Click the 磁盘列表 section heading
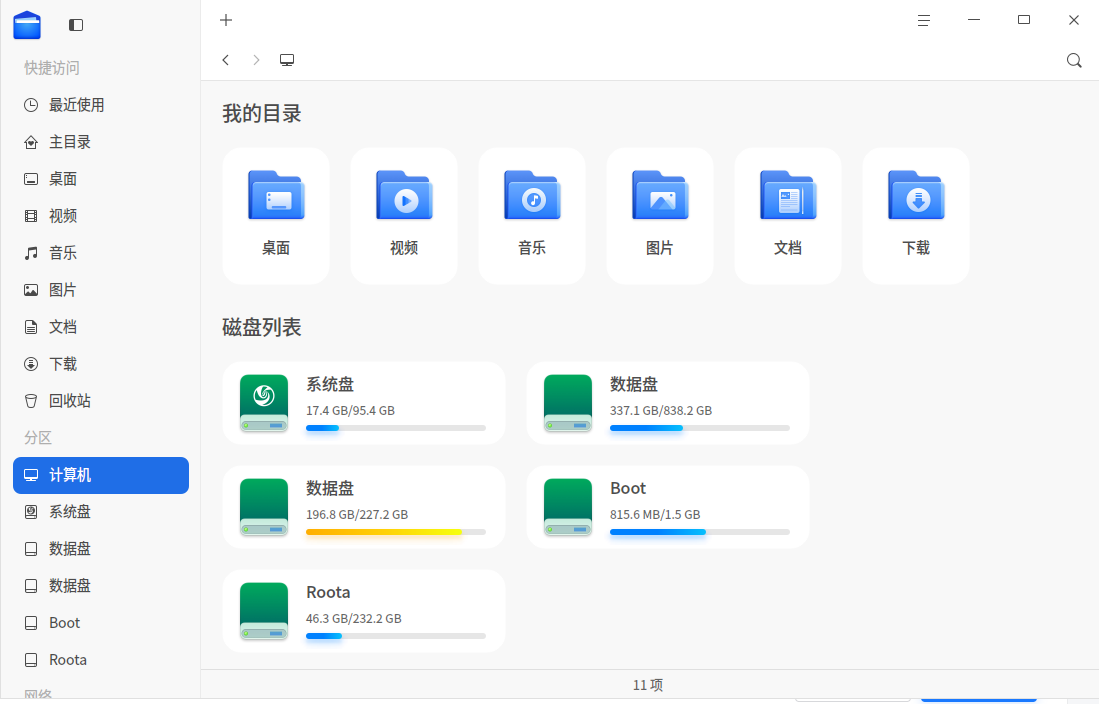1099x704 pixels. click(x=261, y=327)
